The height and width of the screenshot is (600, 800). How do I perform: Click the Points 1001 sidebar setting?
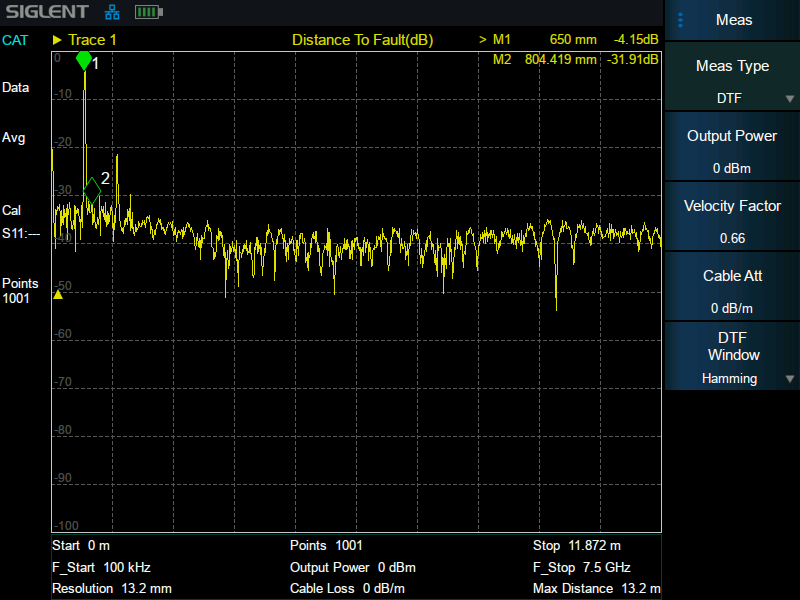pos(20,291)
